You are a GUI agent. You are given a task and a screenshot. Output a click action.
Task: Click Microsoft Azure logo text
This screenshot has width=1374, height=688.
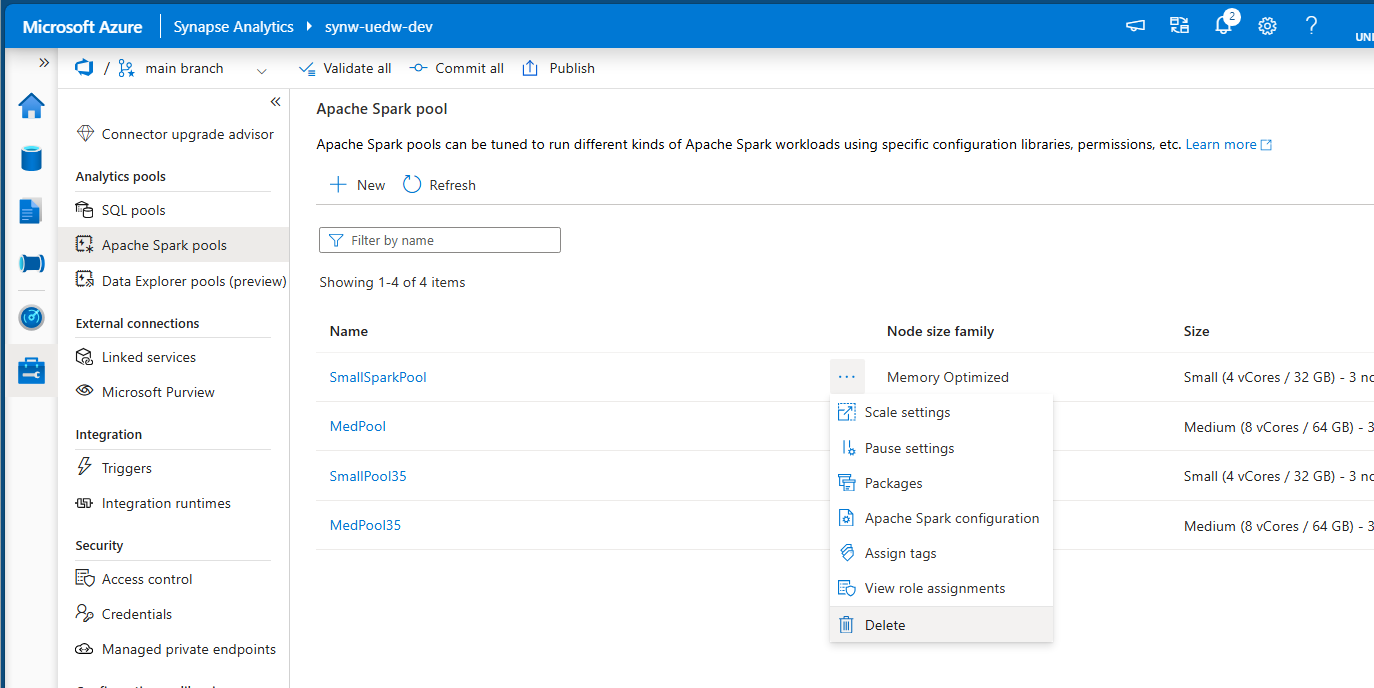pos(83,27)
